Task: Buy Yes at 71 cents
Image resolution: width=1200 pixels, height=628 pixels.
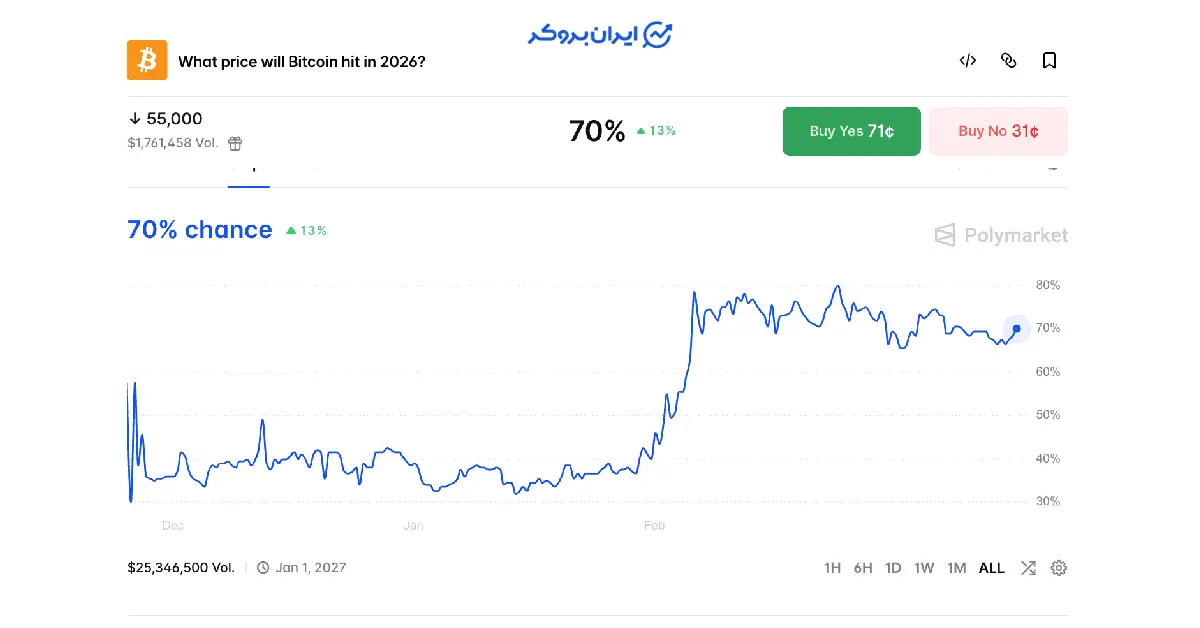Action: [851, 131]
